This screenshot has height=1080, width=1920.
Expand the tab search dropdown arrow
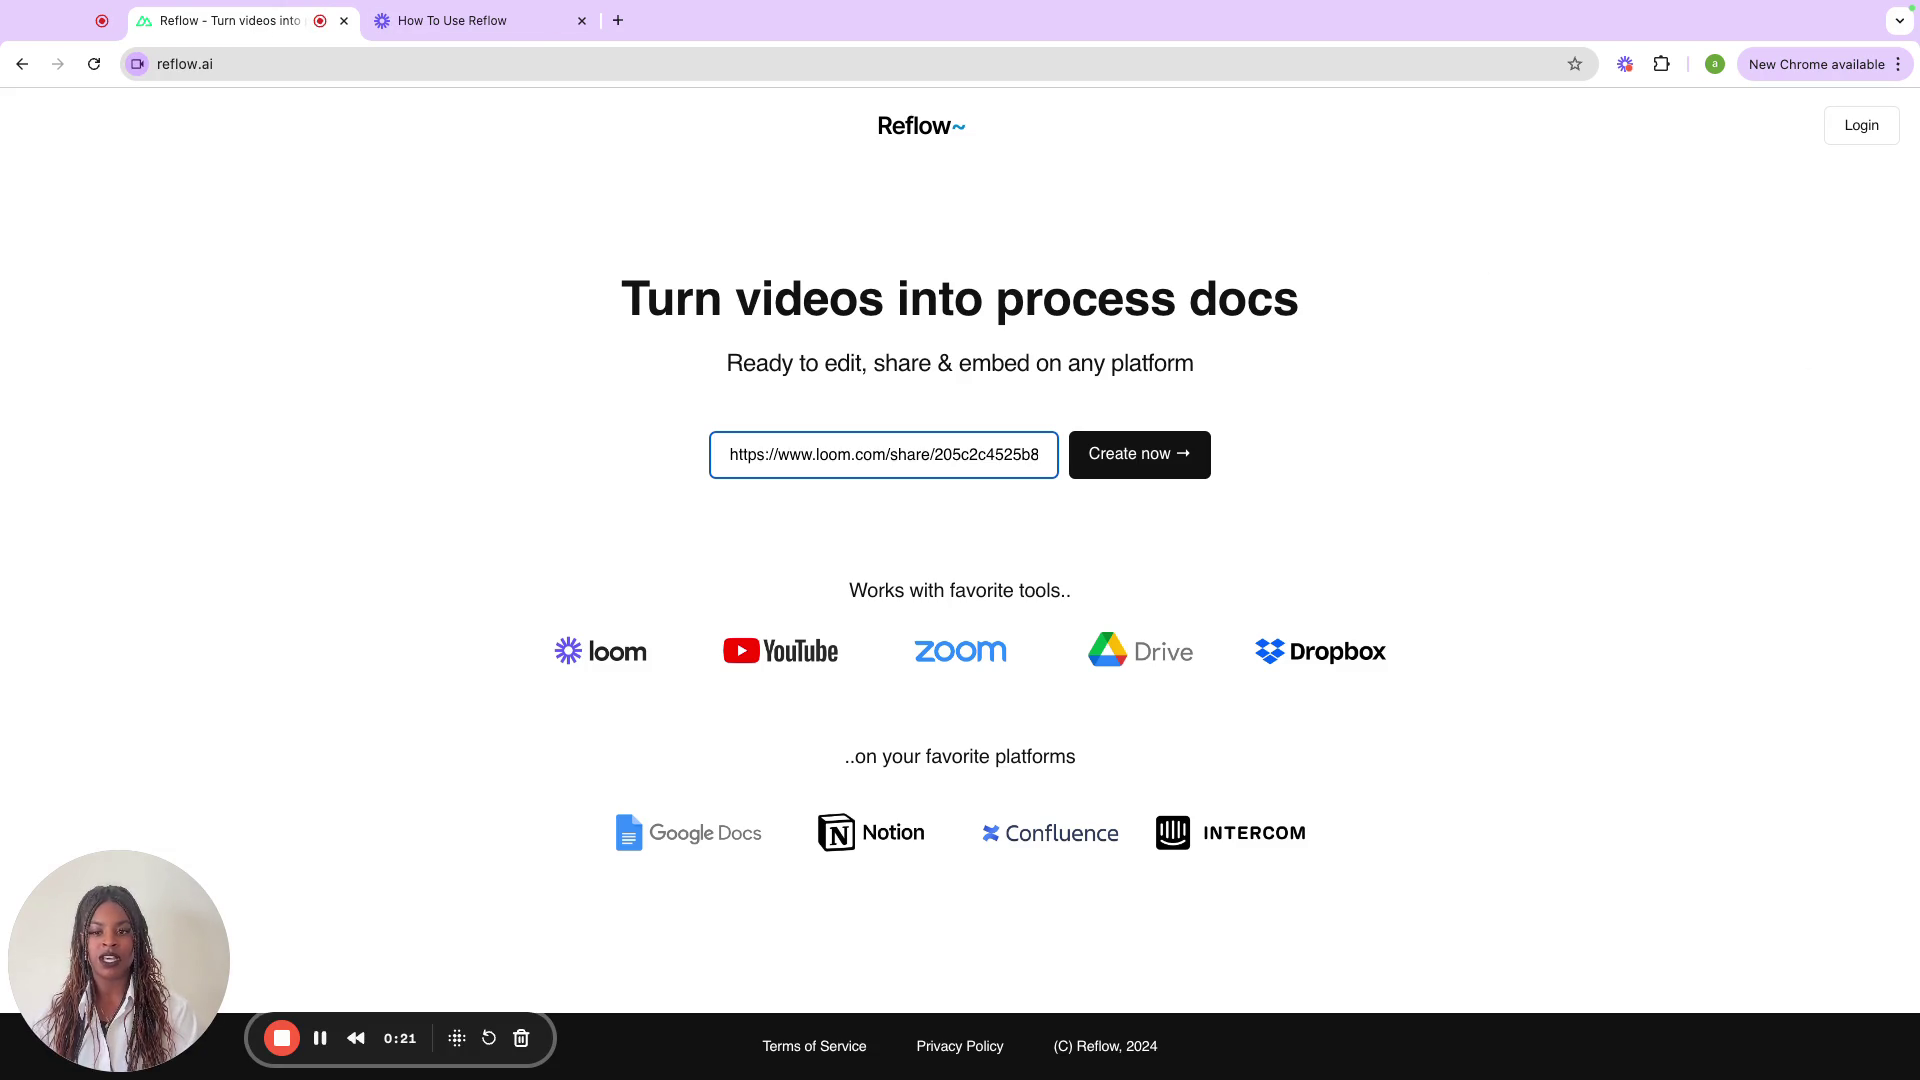[1899, 20]
